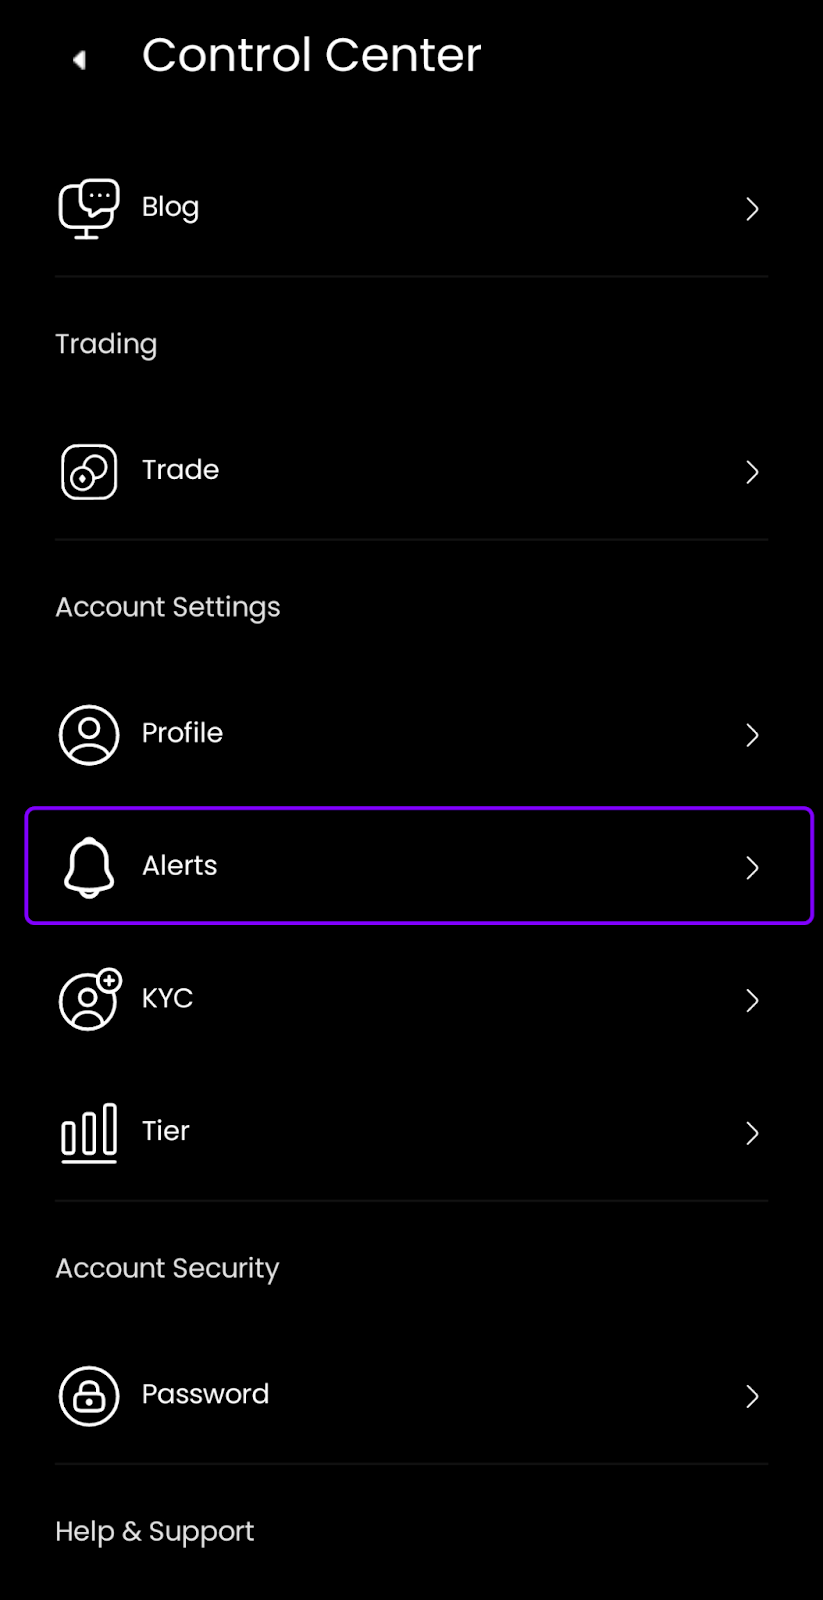Viewport: 823px width, 1600px height.
Task: Click the KYC user-plus icon
Action: [x=89, y=999]
